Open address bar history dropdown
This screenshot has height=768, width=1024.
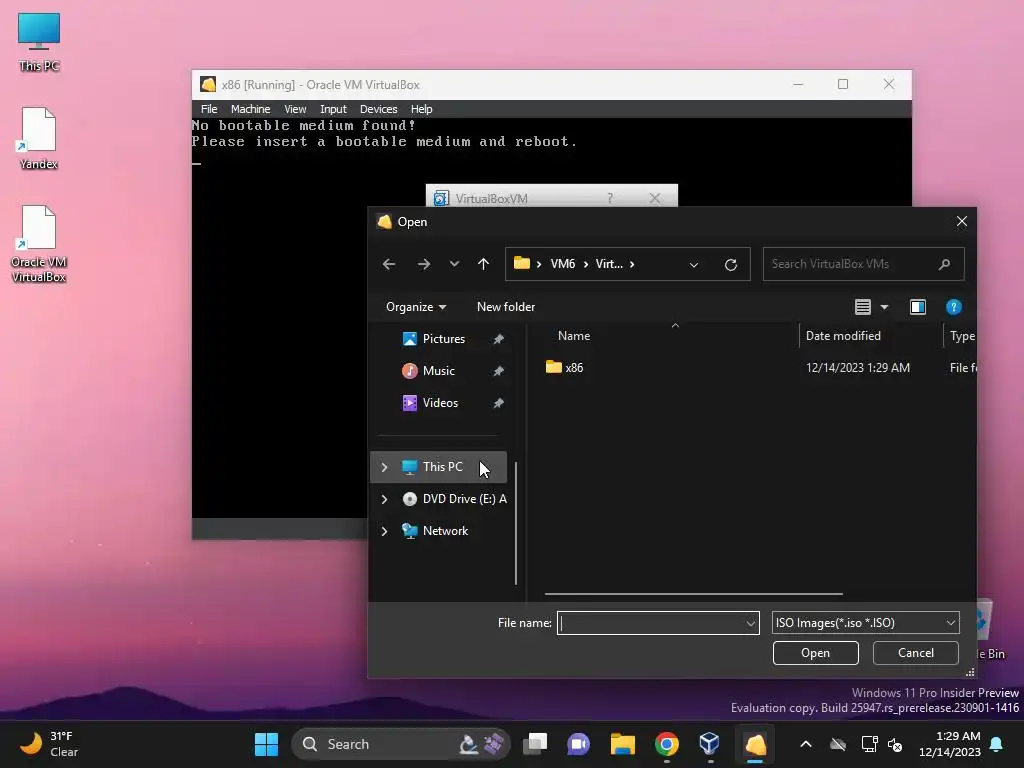(694, 264)
